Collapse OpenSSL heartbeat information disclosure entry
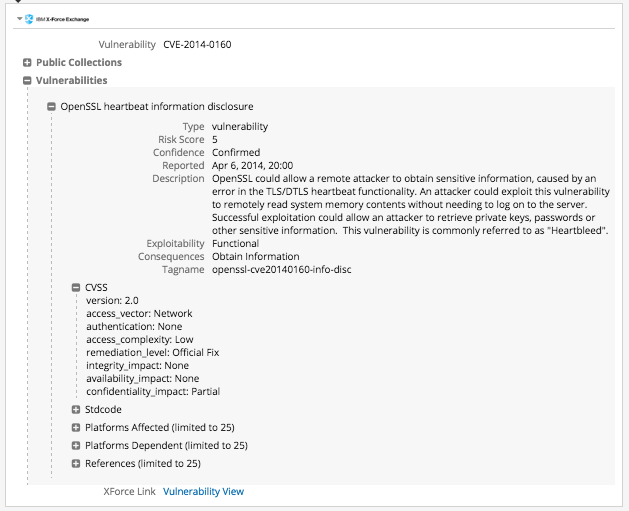 tap(51, 106)
